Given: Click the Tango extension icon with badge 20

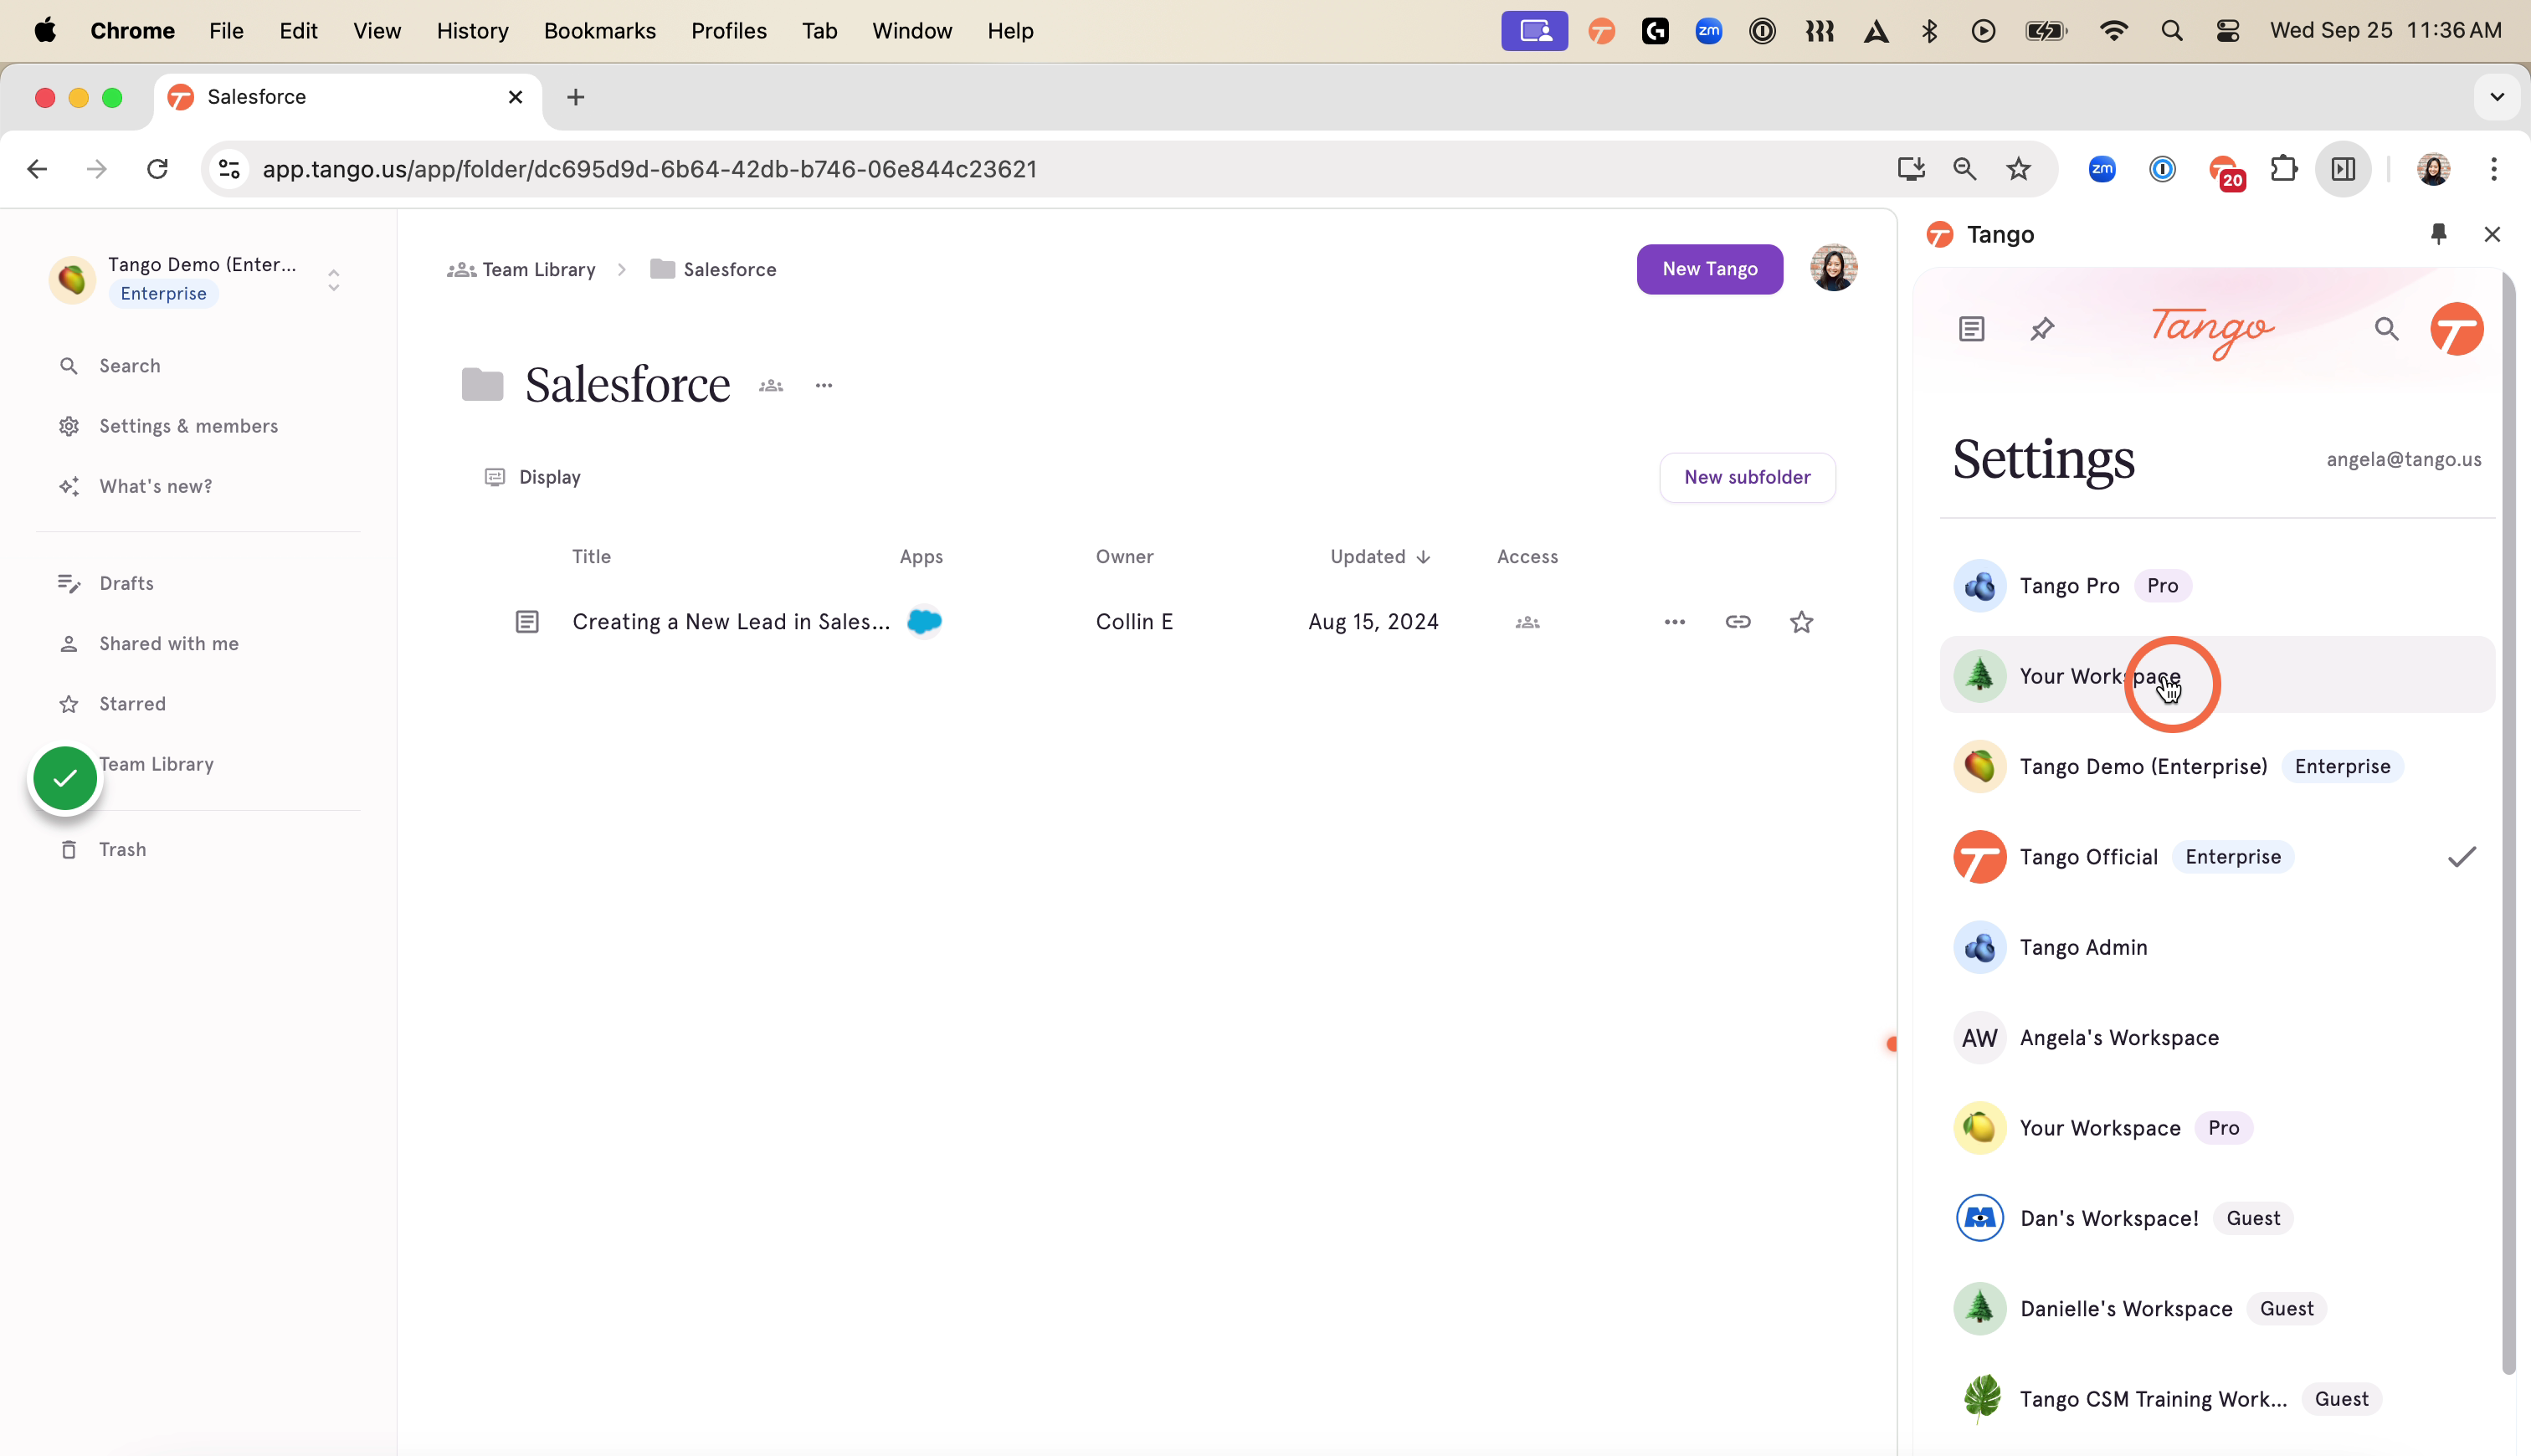Looking at the screenshot, I should [x=2227, y=171].
